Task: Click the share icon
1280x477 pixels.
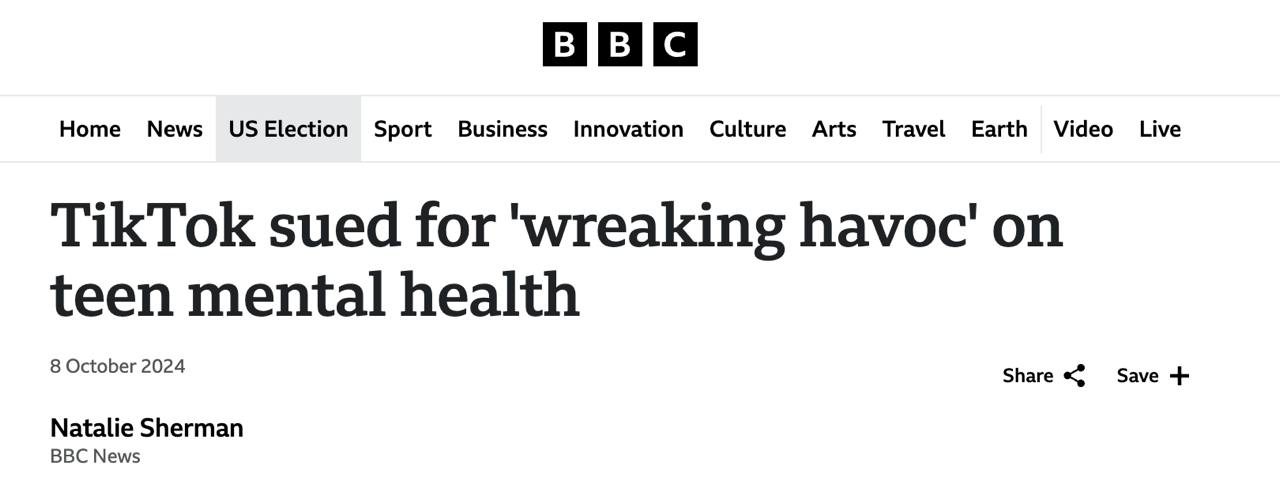Action: (1075, 376)
